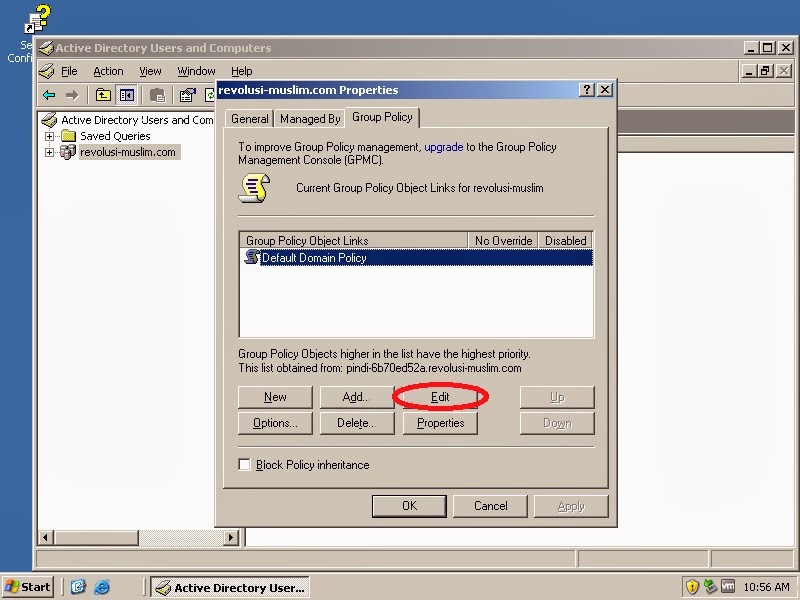This screenshot has width=800, height=600.
Task: Click the Edit button
Action: tap(440, 397)
